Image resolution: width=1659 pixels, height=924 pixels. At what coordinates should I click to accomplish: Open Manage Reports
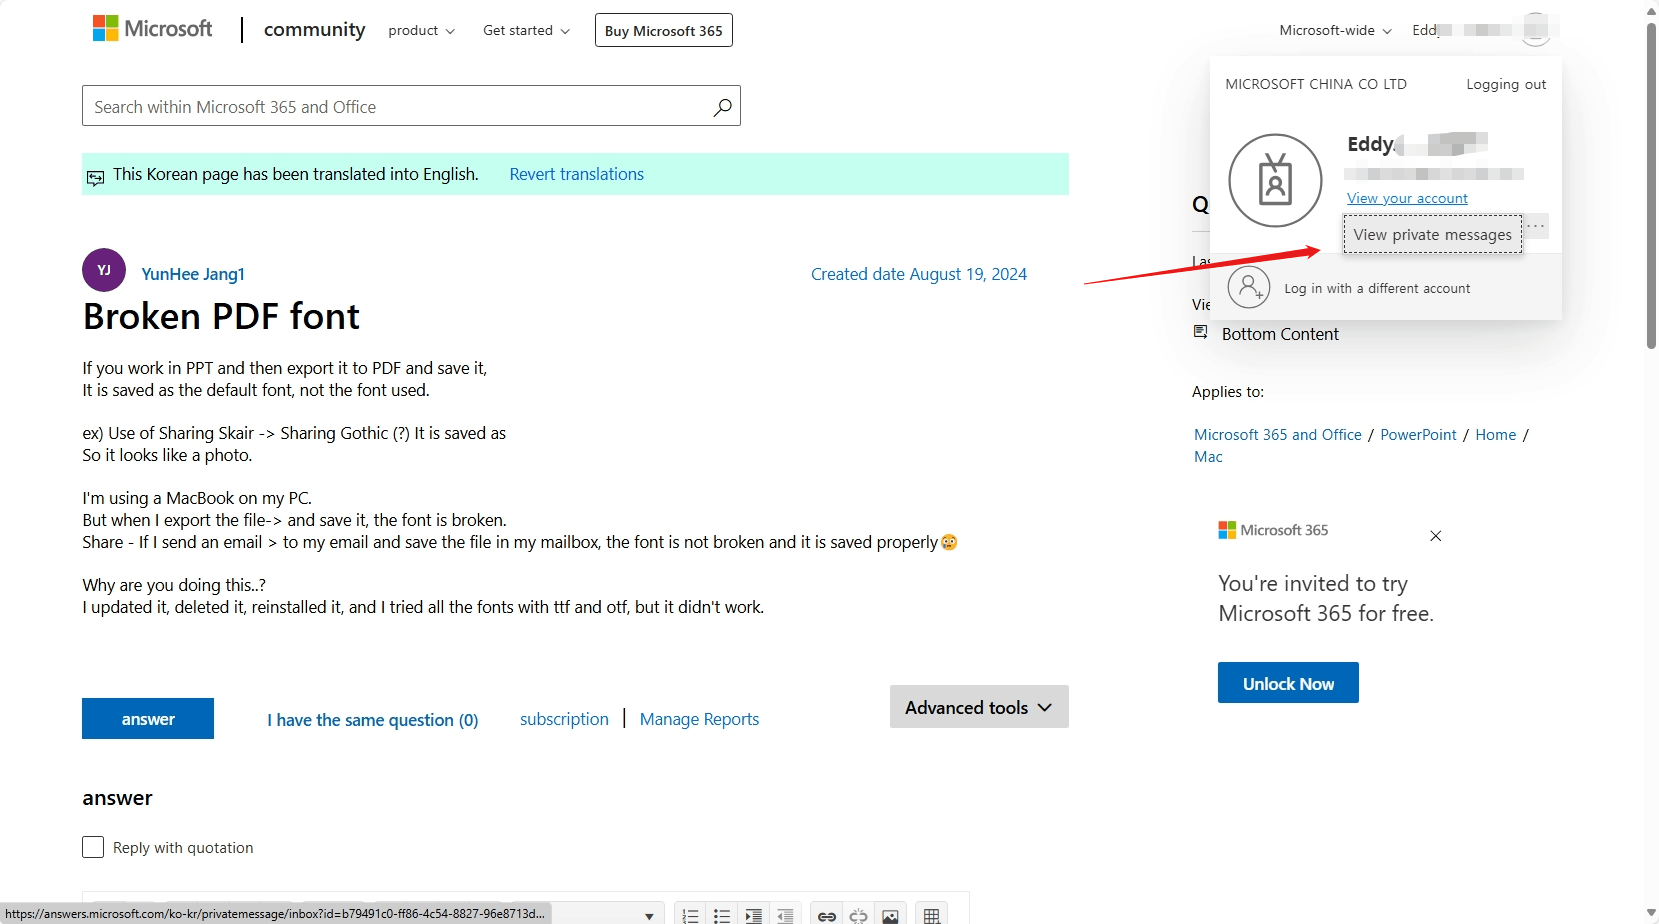point(699,719)
